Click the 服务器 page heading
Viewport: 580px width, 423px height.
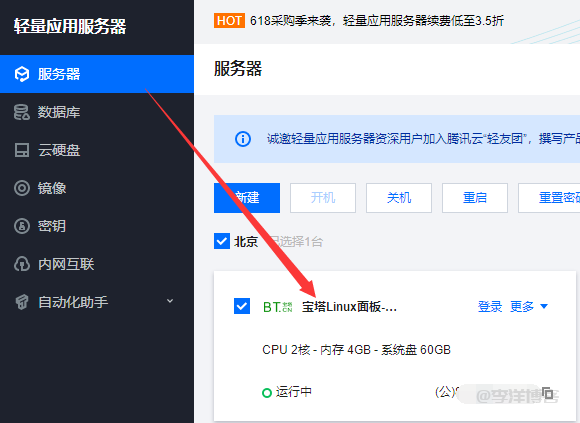tap(238, 69)
